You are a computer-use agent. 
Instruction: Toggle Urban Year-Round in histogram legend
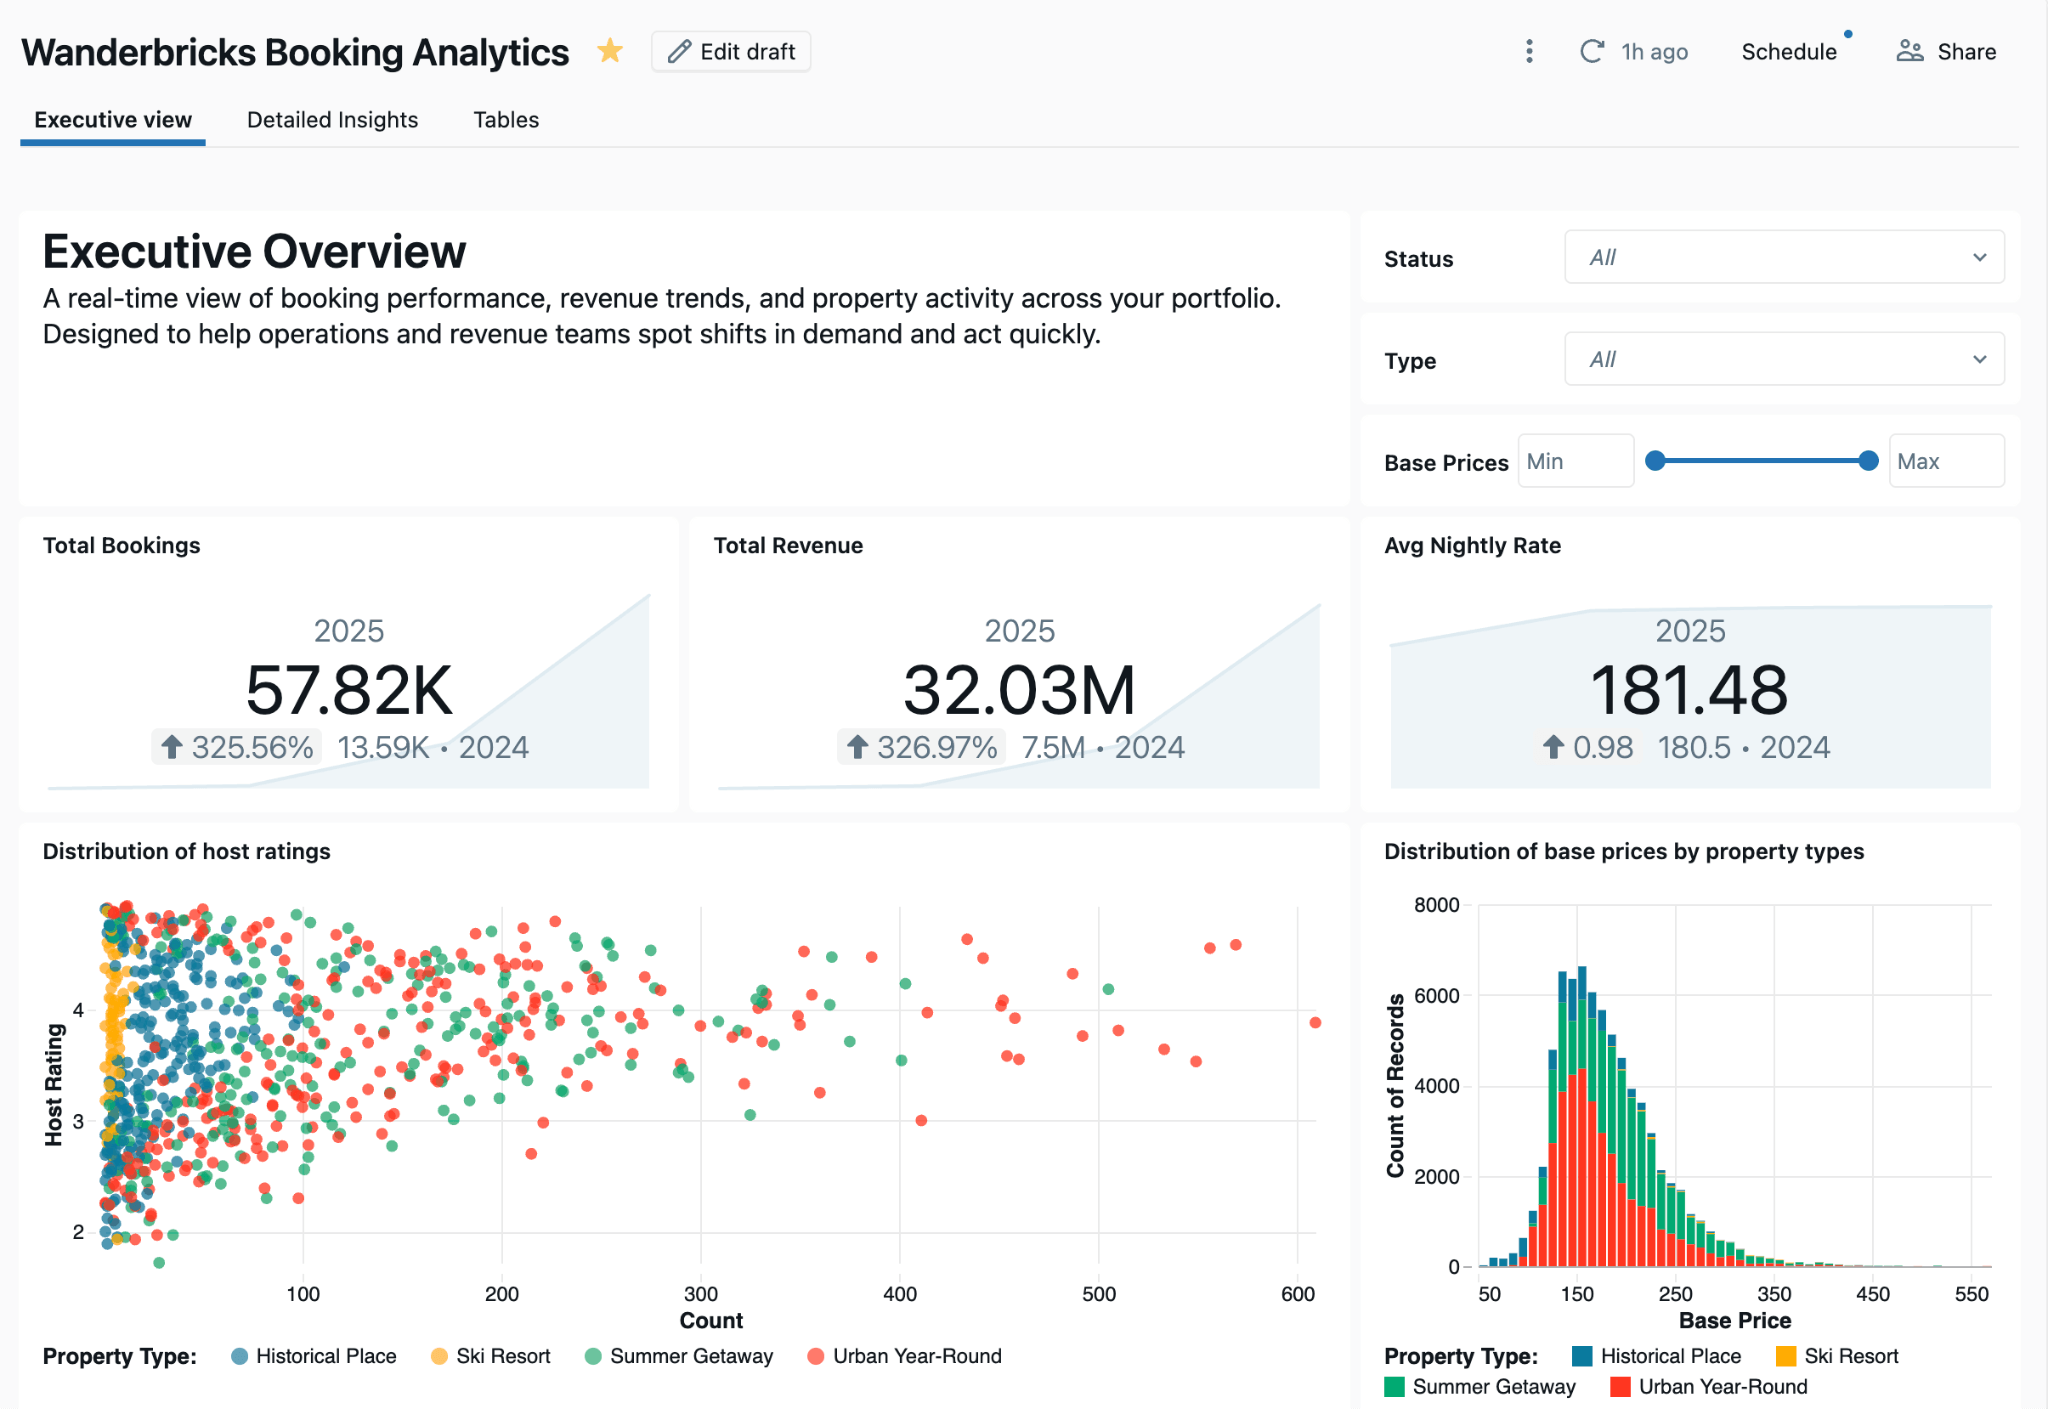click(x=1709, y=1387)
